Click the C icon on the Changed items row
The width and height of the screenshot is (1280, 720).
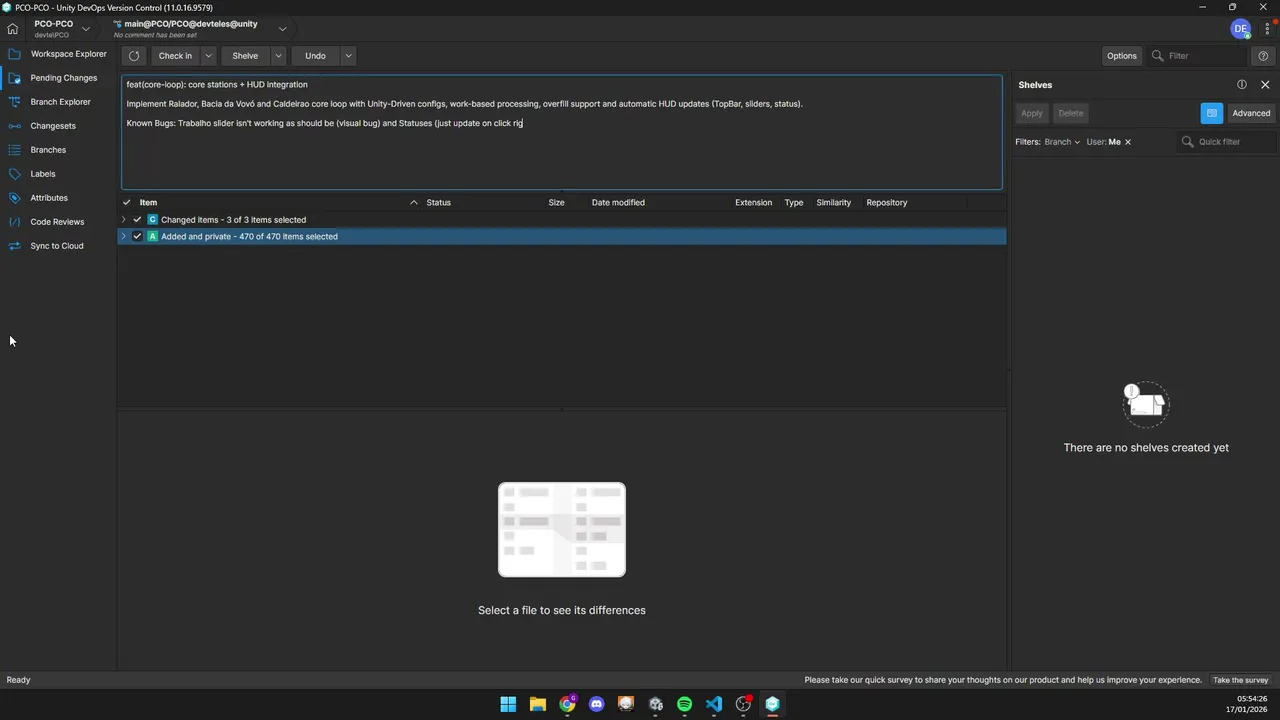[153, 220]
